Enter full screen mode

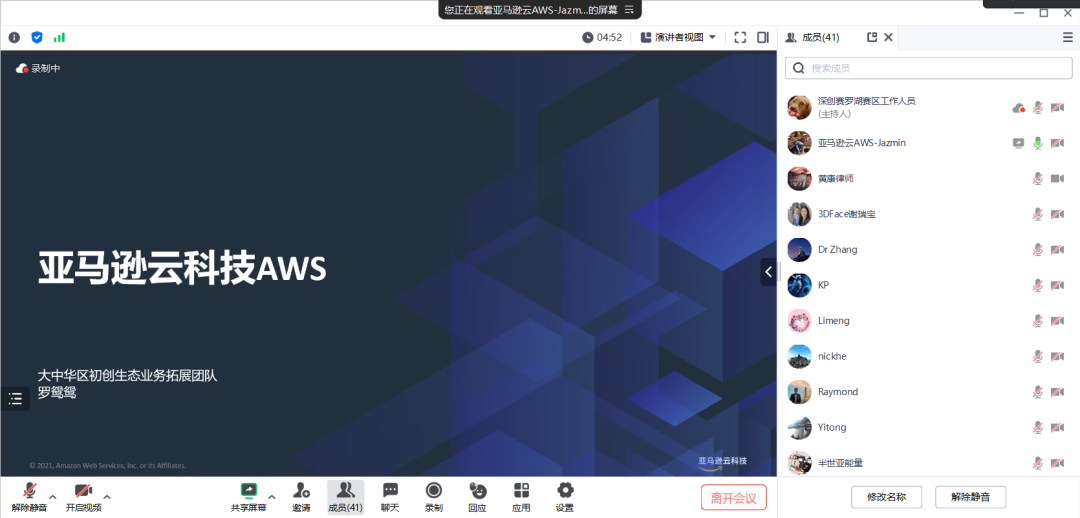click(740, 37)
